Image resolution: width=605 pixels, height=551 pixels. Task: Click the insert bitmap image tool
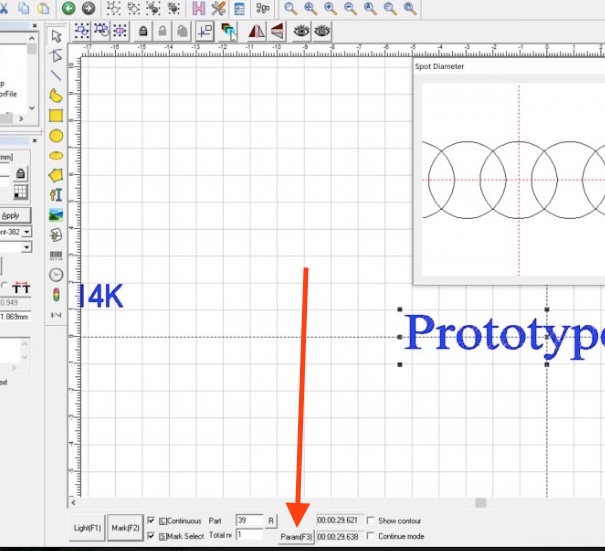(x=57, y=214)
